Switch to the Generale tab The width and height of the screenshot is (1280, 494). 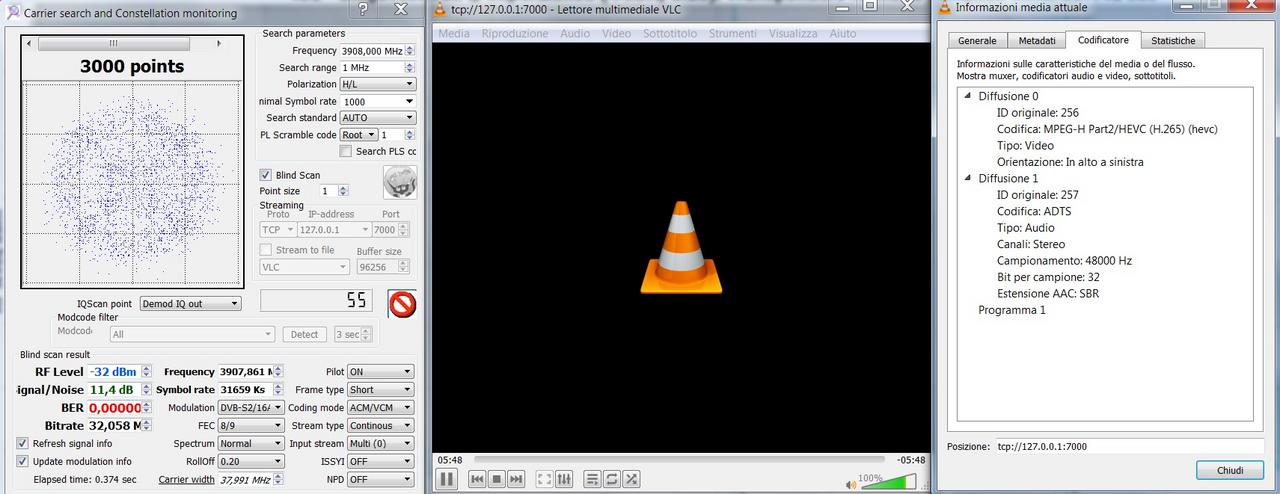(x=977, y=41)
